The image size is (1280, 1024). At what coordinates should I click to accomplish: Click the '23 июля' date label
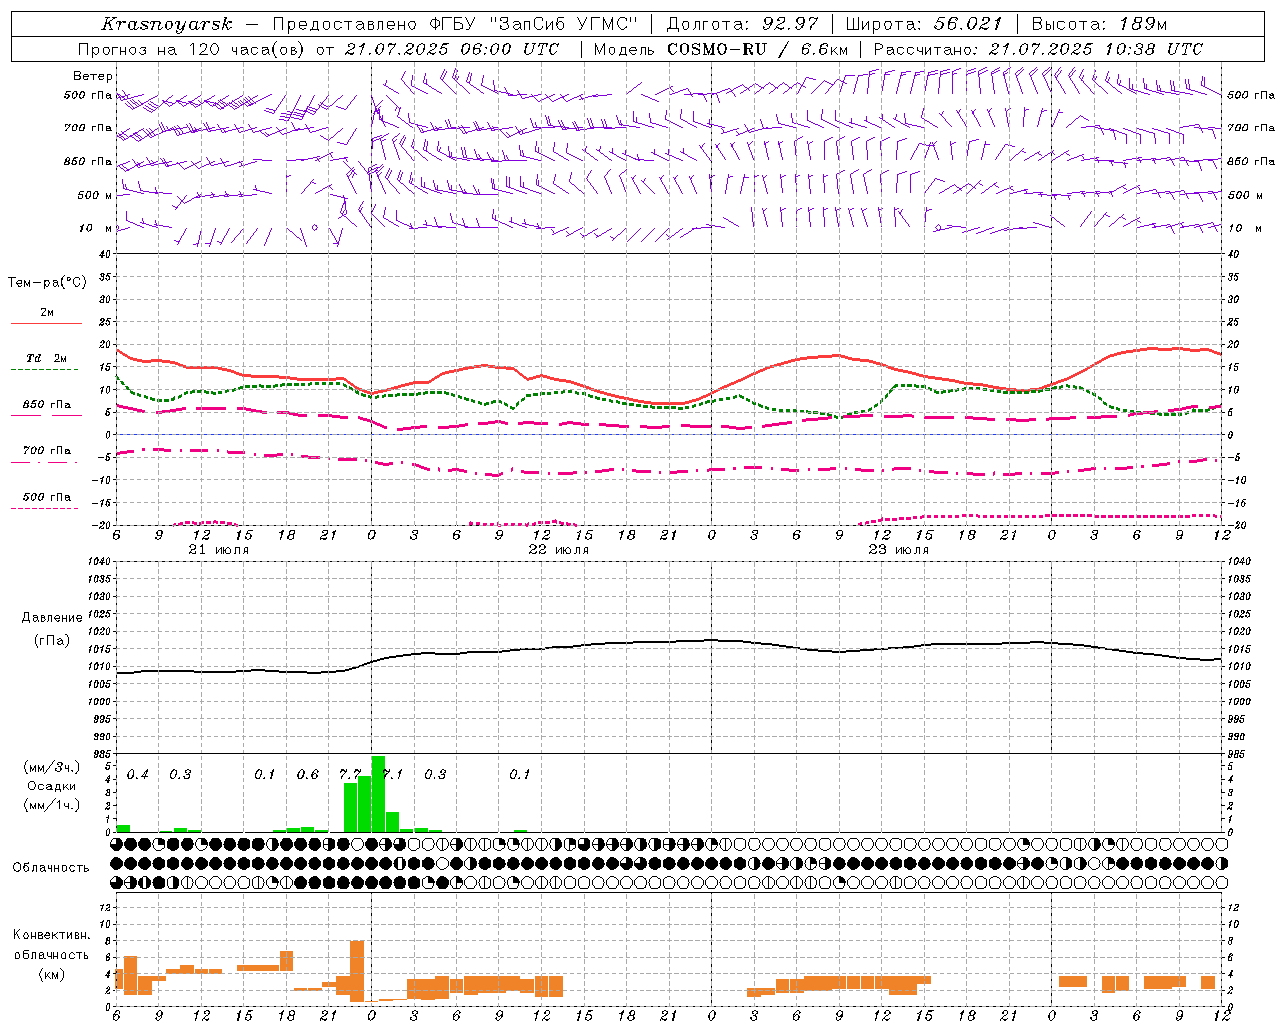tap(899, 550)
